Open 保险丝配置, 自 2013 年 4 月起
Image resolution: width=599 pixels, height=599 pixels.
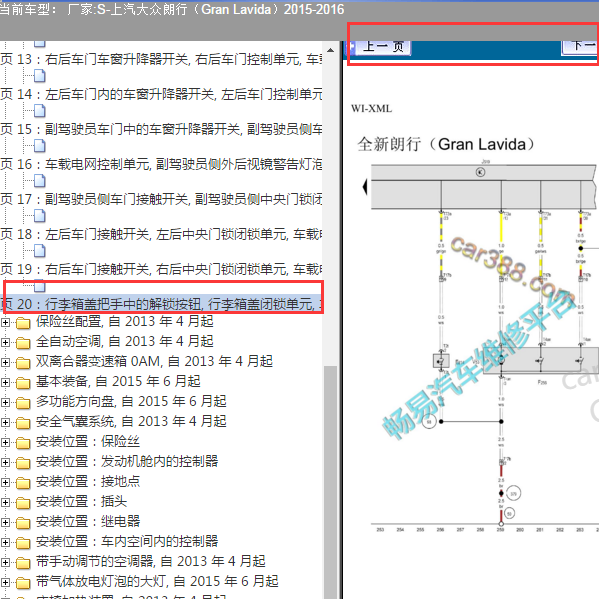[125, 322]
